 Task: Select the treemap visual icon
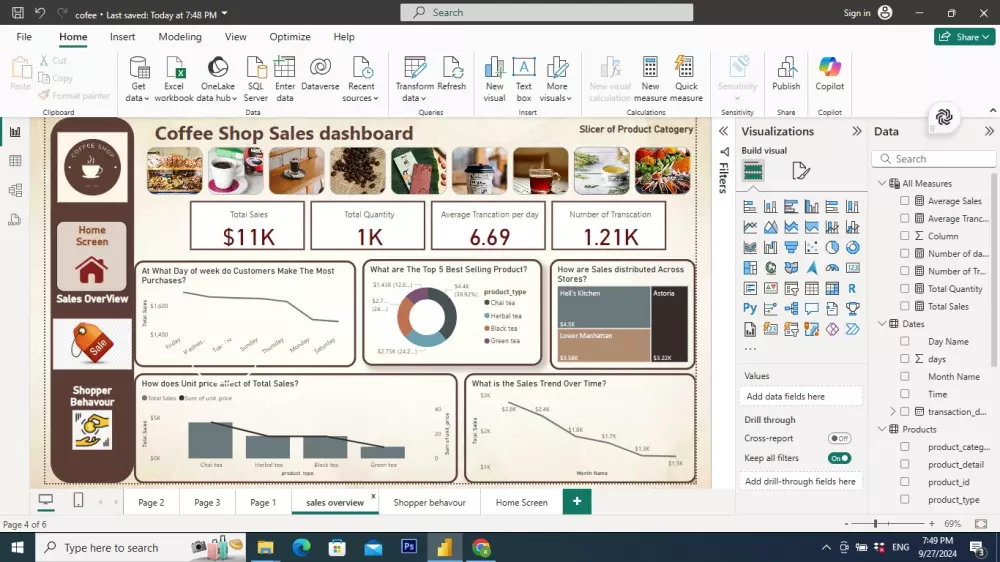coord(750,268)
